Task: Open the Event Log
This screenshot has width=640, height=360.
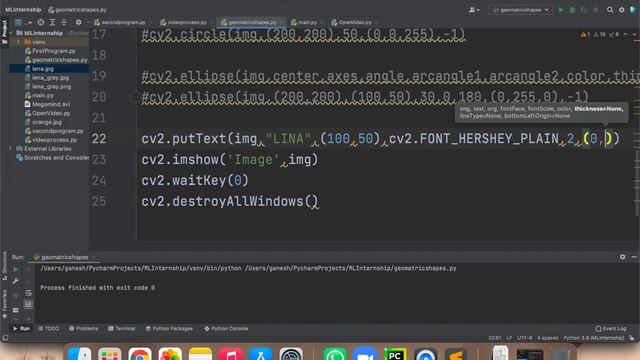Action: click(x=611, y=329)
